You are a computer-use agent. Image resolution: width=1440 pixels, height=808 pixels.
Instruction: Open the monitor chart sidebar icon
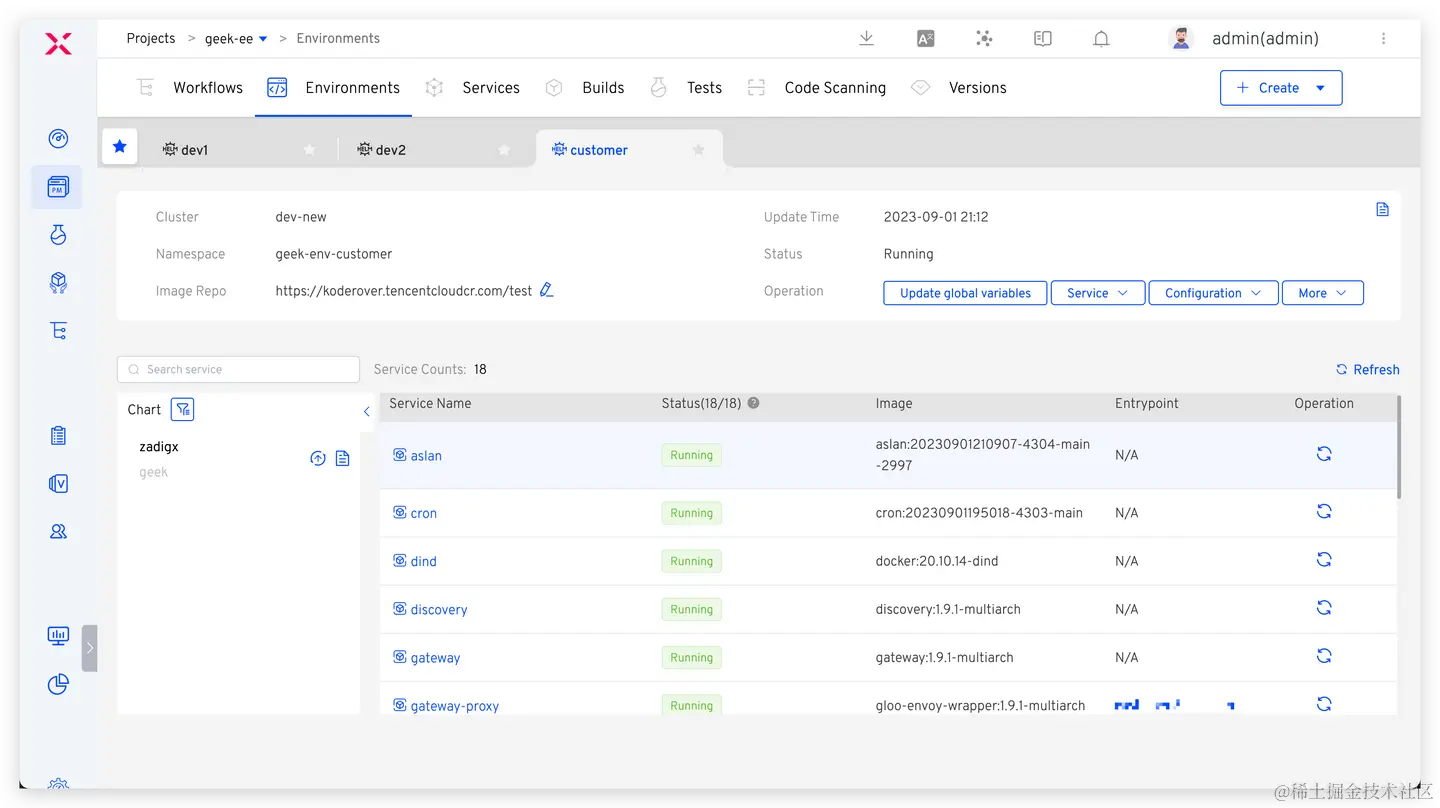tap(58, 636)
